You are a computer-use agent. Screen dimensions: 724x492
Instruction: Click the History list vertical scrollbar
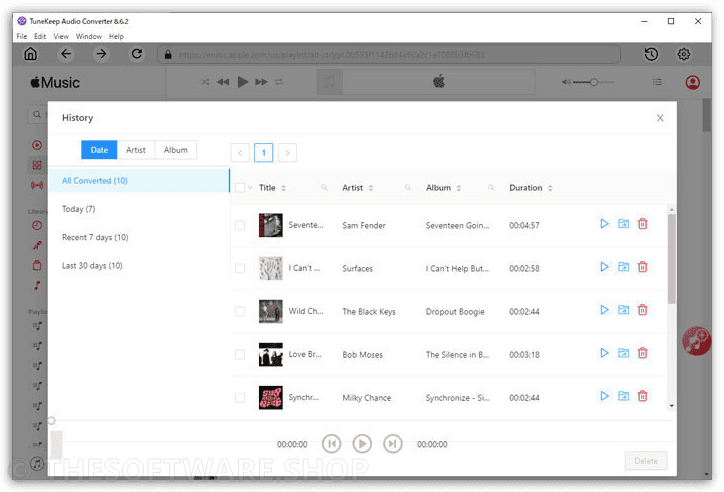click(x=672, y=258)
